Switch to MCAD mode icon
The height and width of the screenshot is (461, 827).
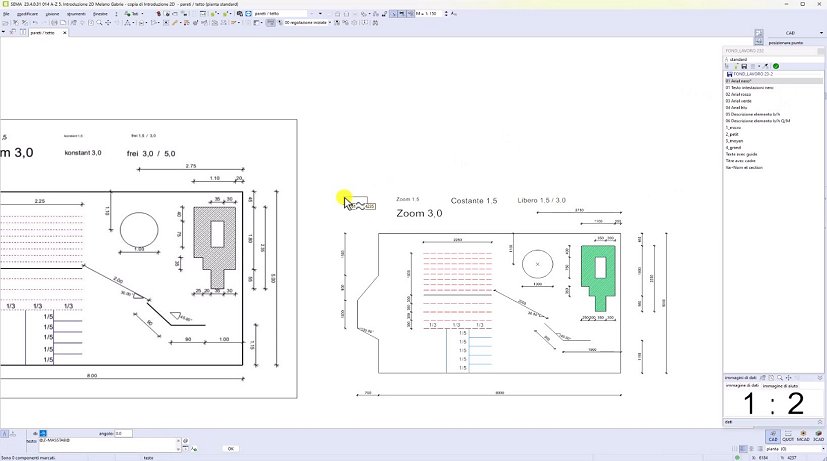coord(803,436)
